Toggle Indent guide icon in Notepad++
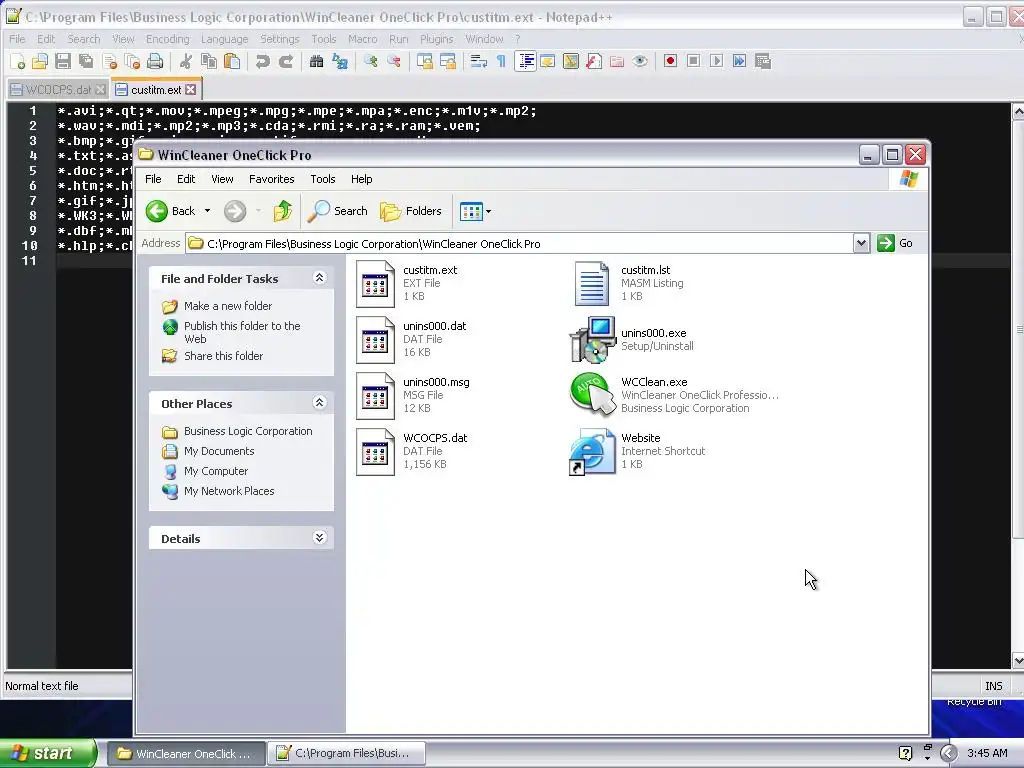 (525, 61)
